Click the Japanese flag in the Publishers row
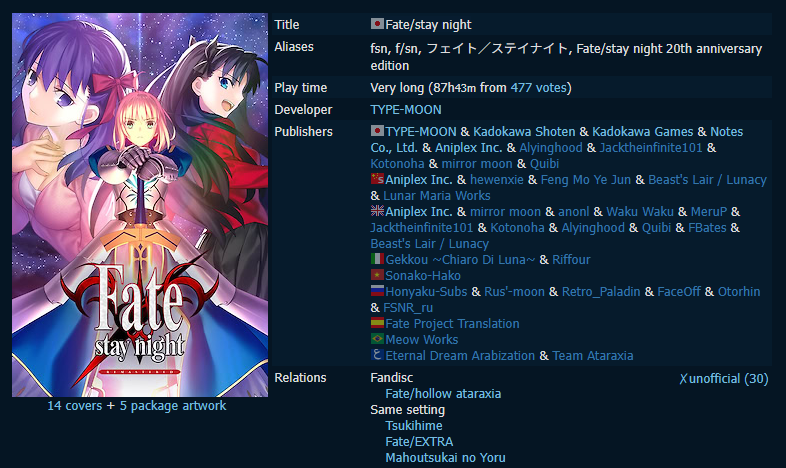This screenshot has height=468, width=786. coord(377,131)
